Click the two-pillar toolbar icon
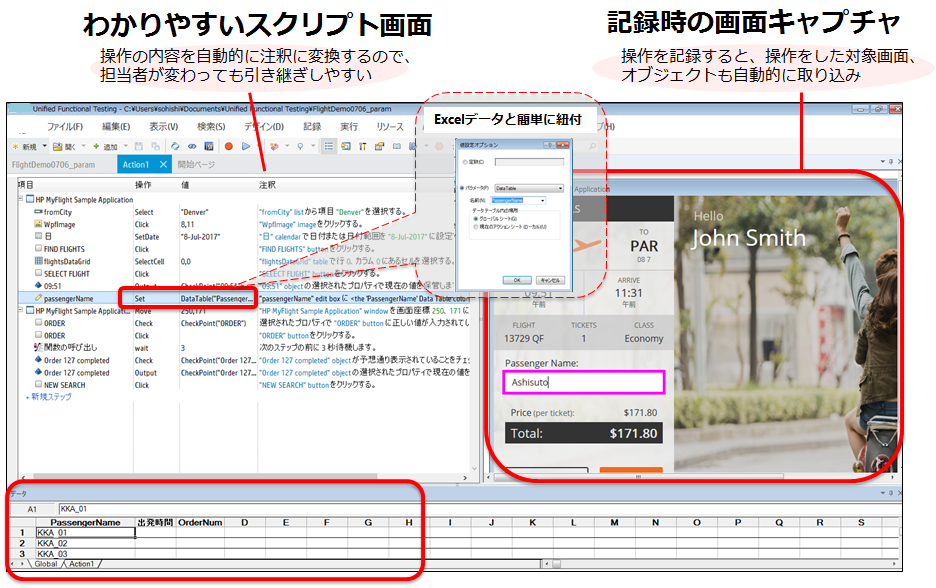Screen dimensions: 936x588 [362, 146]
